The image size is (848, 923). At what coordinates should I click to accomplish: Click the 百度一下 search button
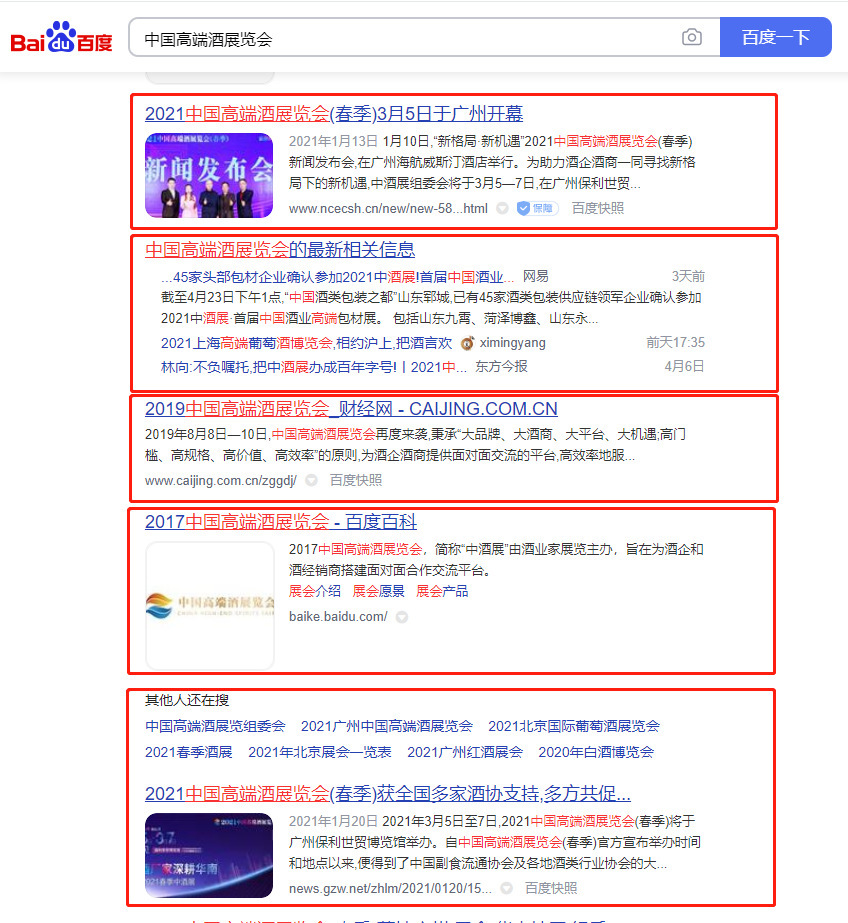coord(776,37)
